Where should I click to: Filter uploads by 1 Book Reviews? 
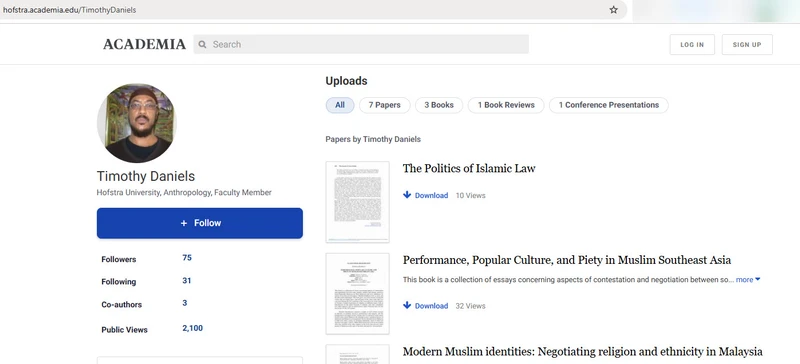click(x=506, y=105)
